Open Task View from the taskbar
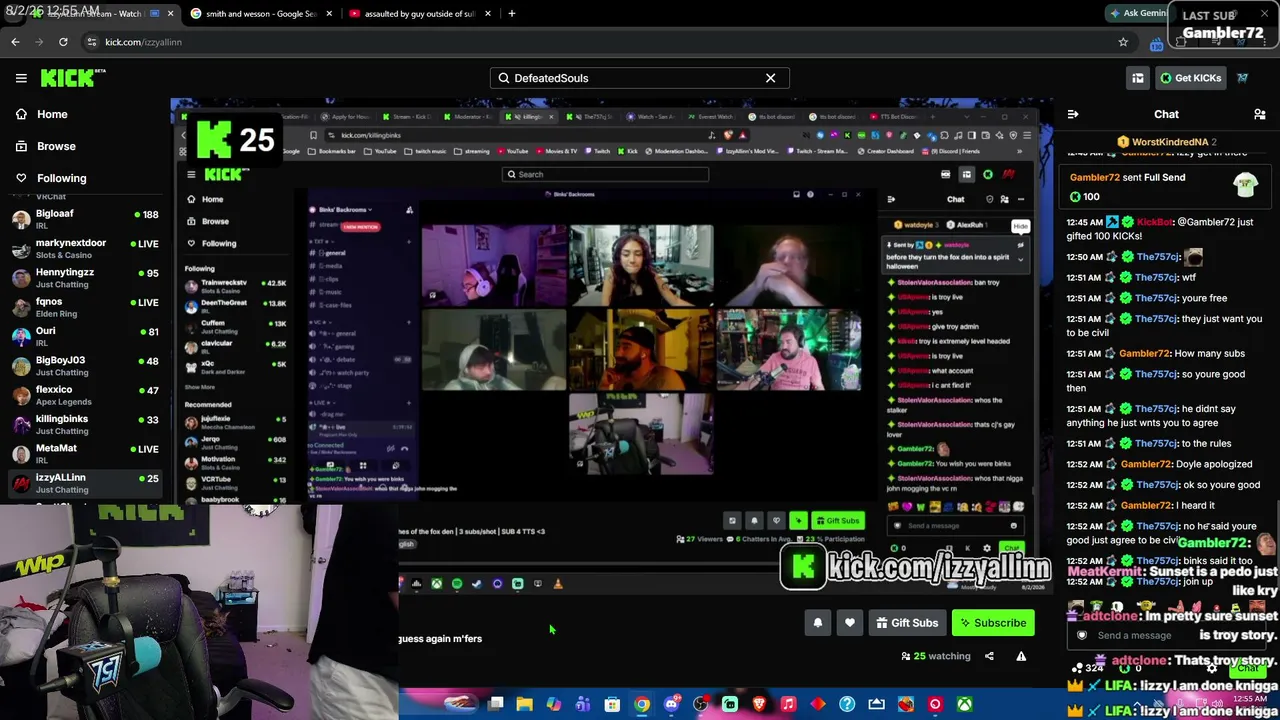The image size is (1280, 720). [x=495, y=705]
